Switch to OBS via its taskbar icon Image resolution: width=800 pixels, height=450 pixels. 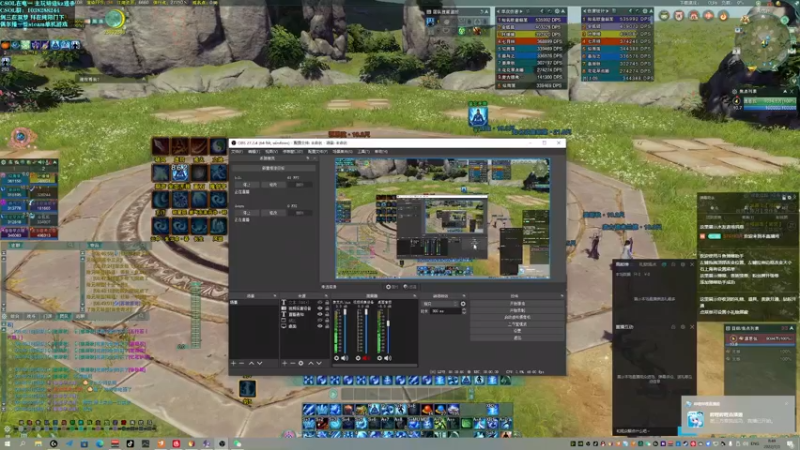pyautogui.click(x=222, y=444)
